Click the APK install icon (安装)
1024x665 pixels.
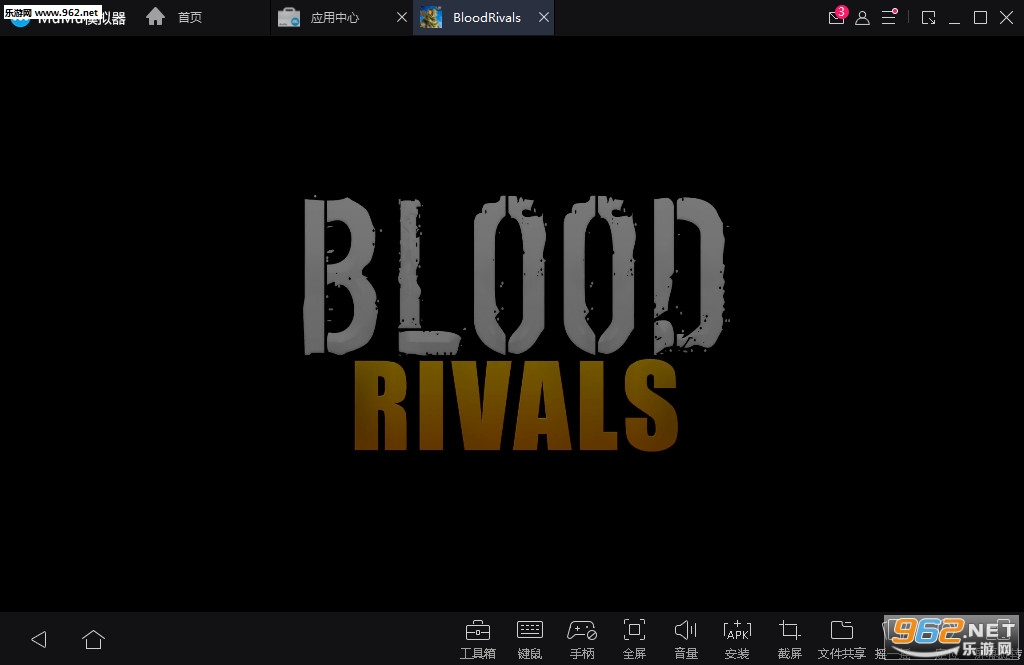point(737,637)
